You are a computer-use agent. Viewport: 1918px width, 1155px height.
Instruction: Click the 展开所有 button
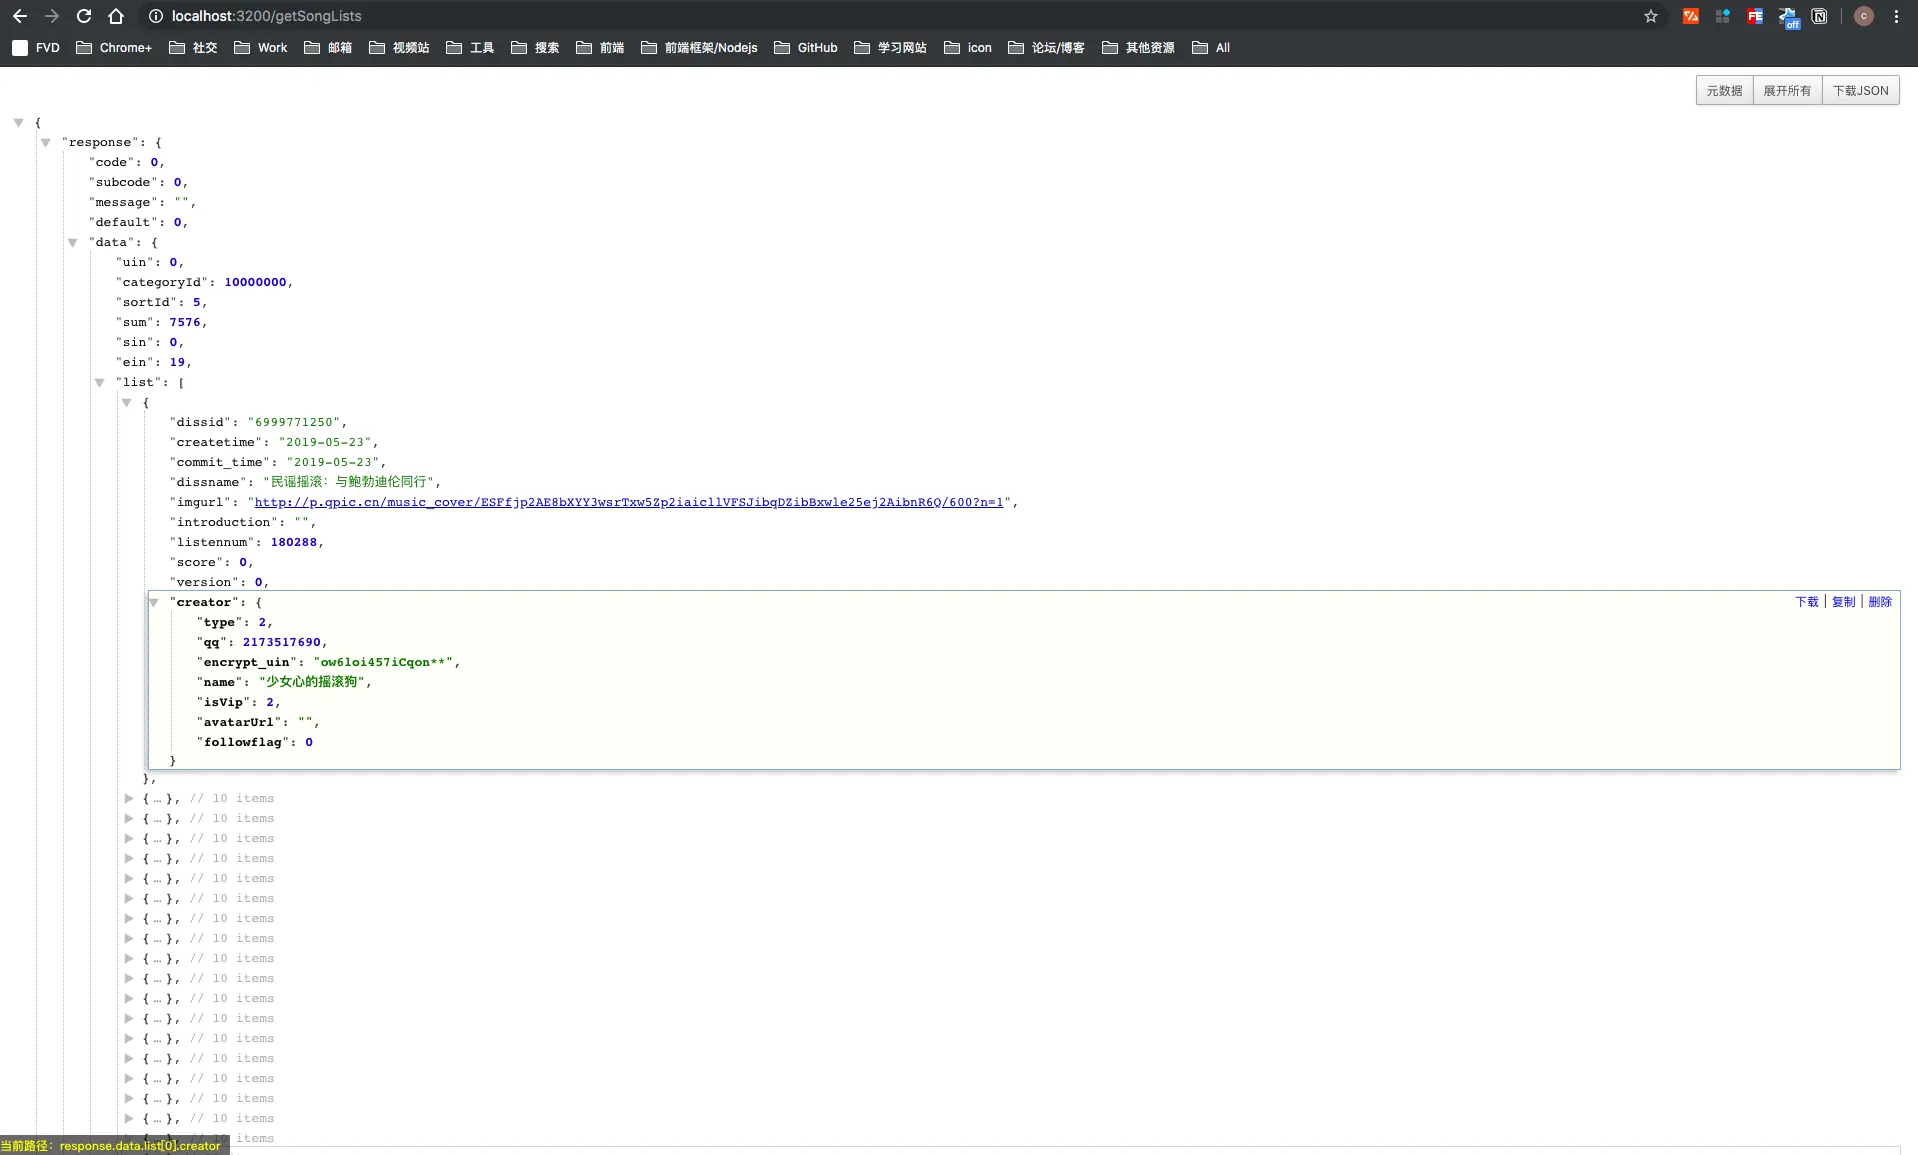click(1787, 90)
